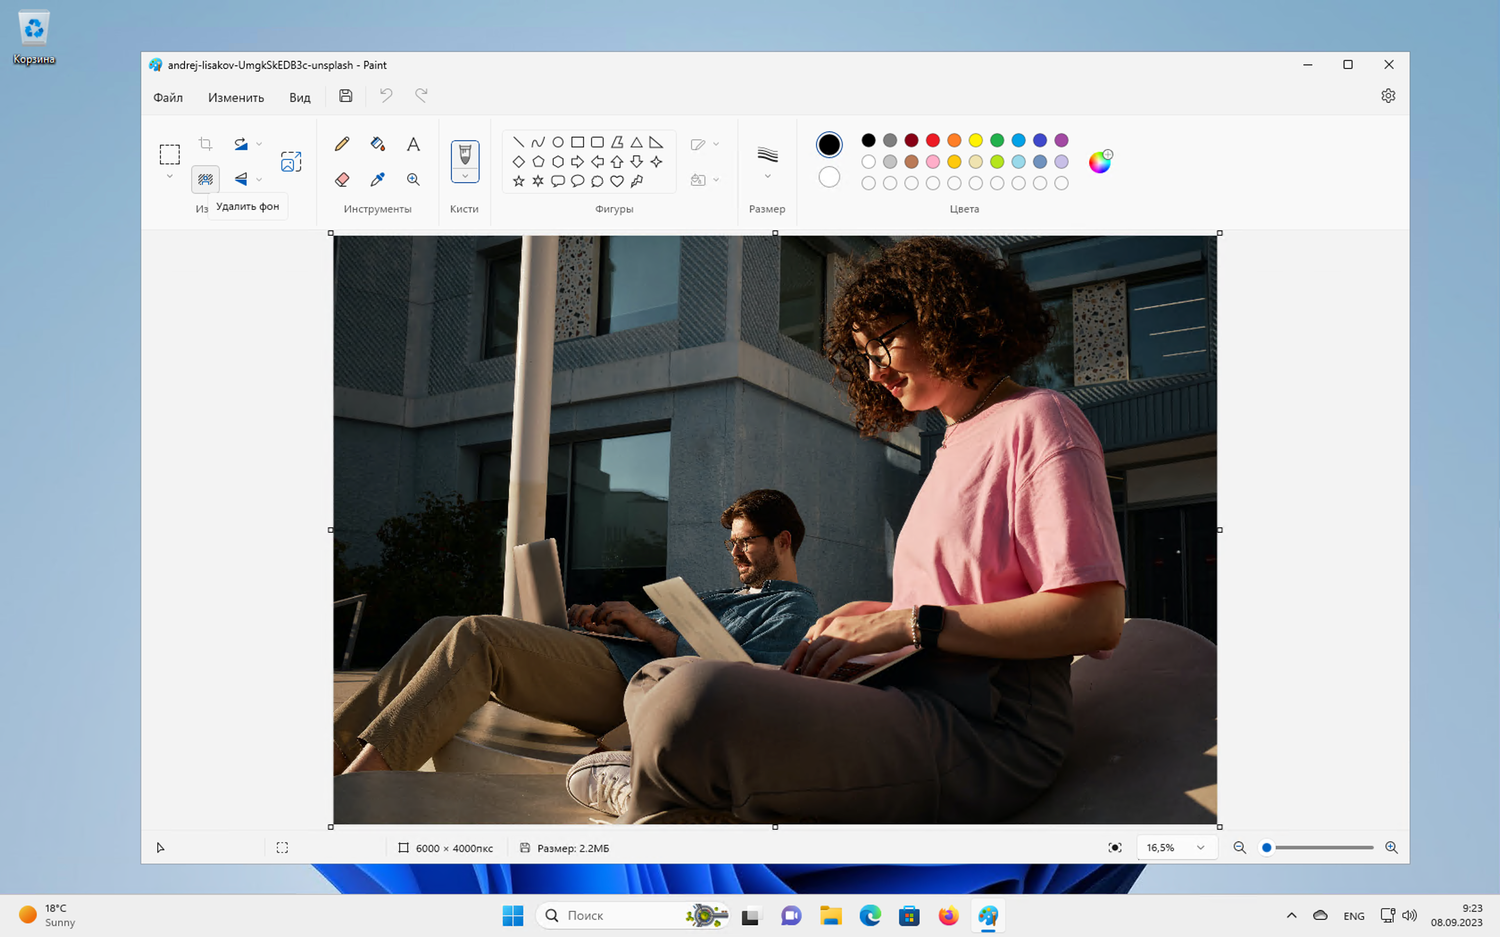Click the edited photo on the canvas
This screenshot has height=937, width=1500.
pyautogui.click(x=775, y=530)
